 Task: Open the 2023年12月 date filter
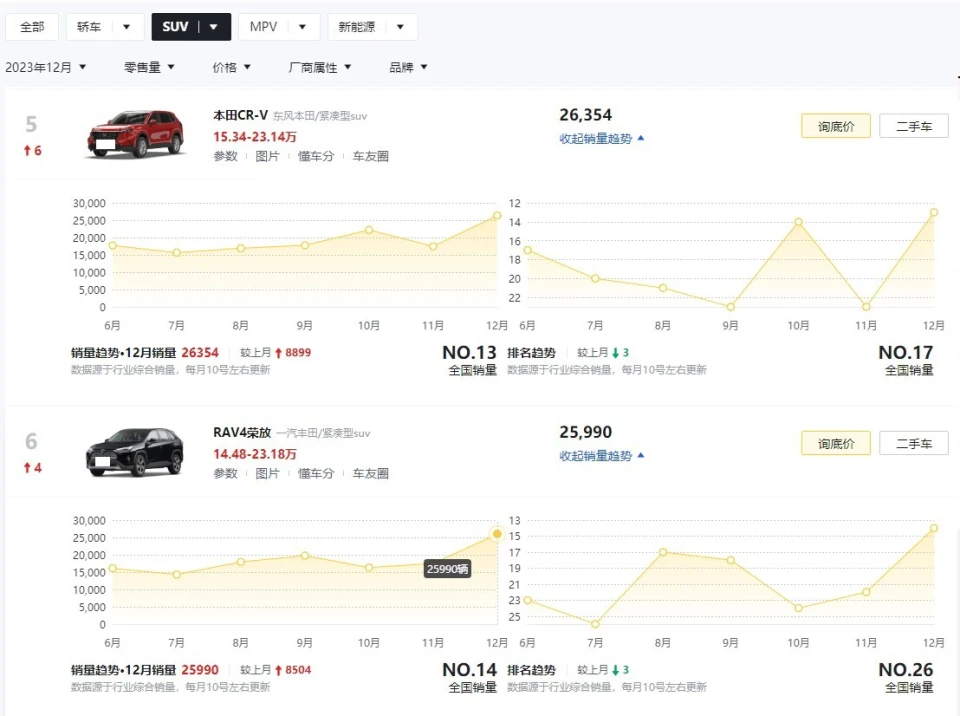(x=46, y=67)
